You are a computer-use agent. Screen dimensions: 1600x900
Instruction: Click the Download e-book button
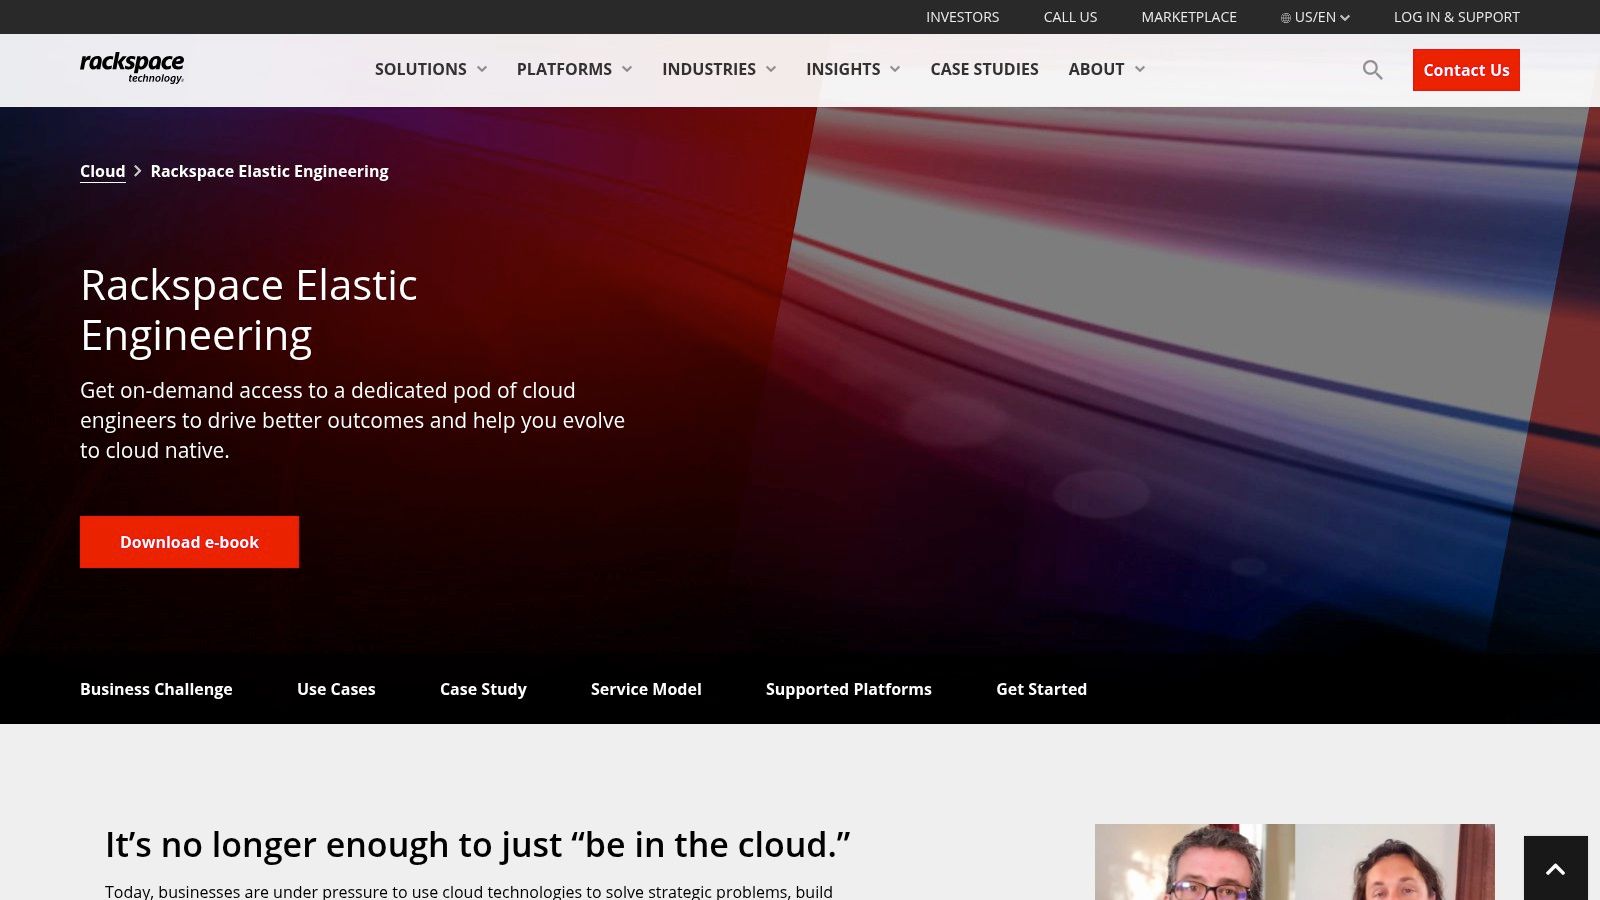tap(189, 541)
